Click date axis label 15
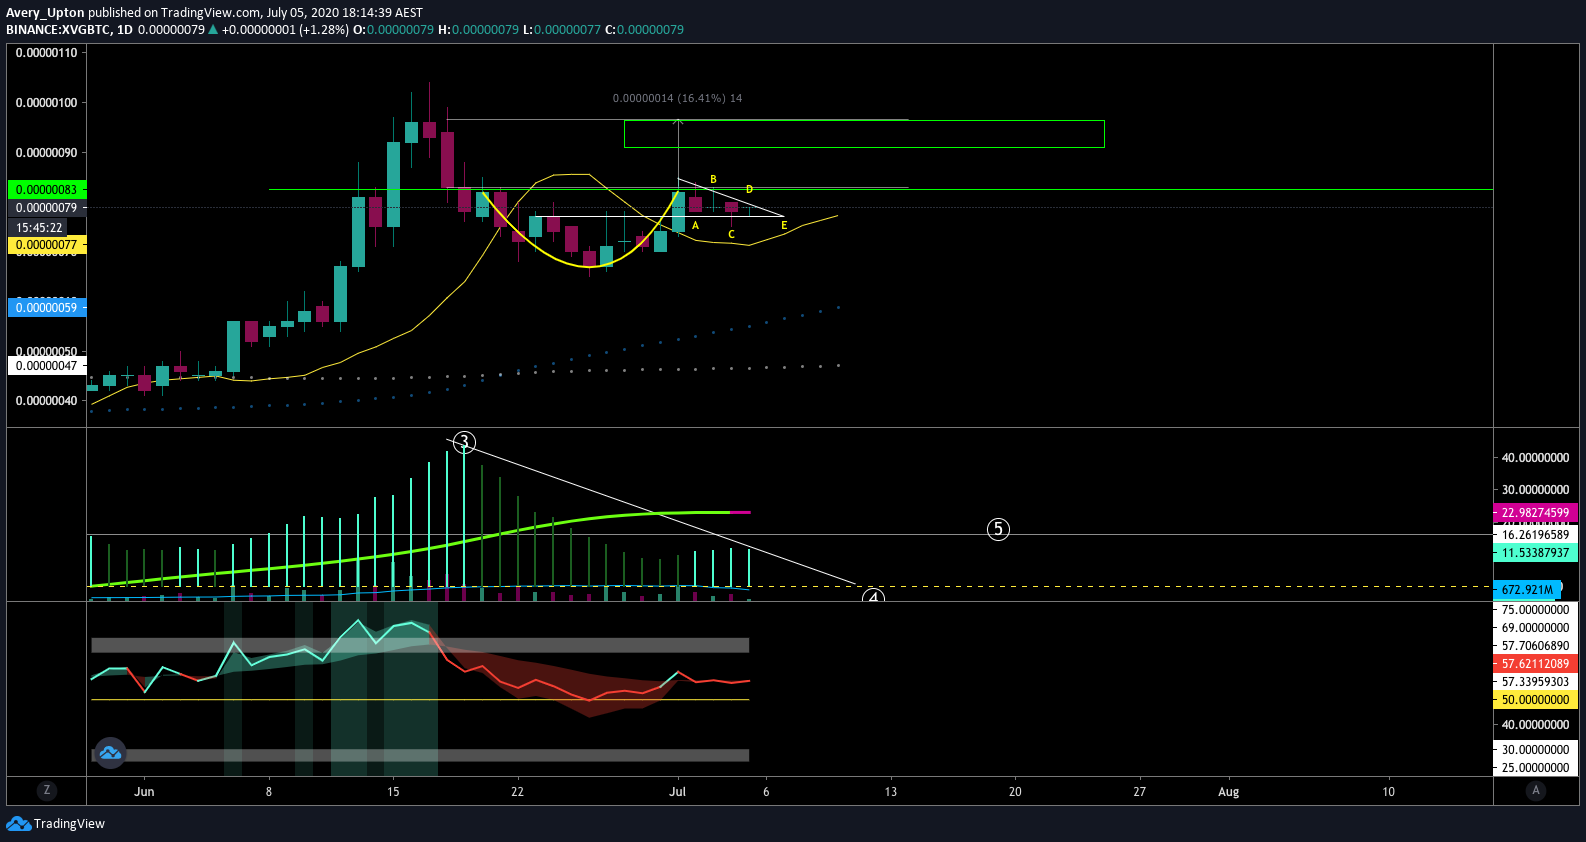This screenshot has height=842, width=1586. tap(393, 792)
